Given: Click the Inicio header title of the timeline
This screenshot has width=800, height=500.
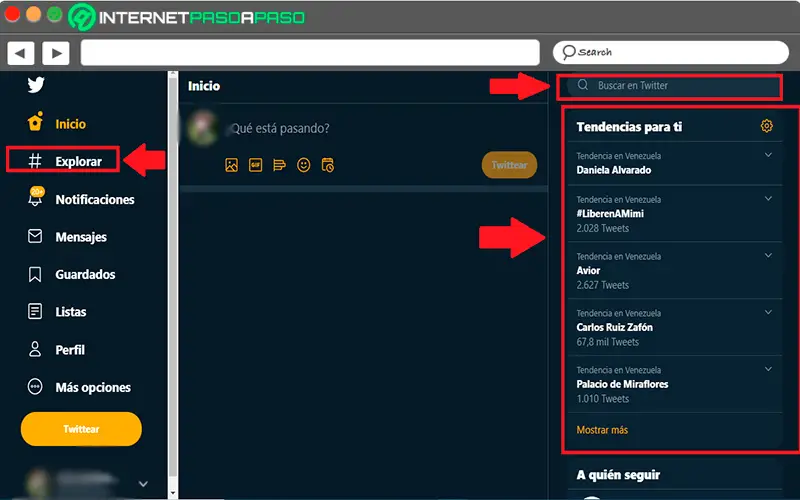Looking at the screenshot, I should pos(204,86).
